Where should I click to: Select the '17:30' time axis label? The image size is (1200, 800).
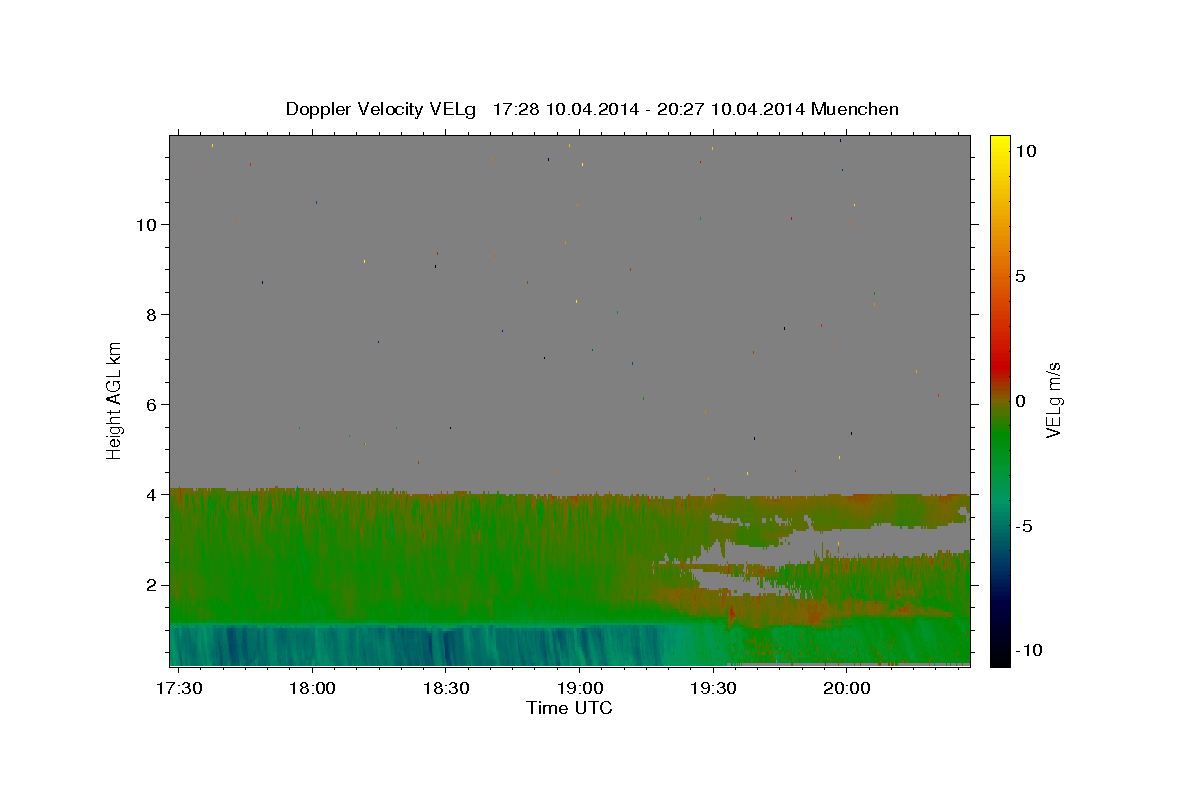180,689
